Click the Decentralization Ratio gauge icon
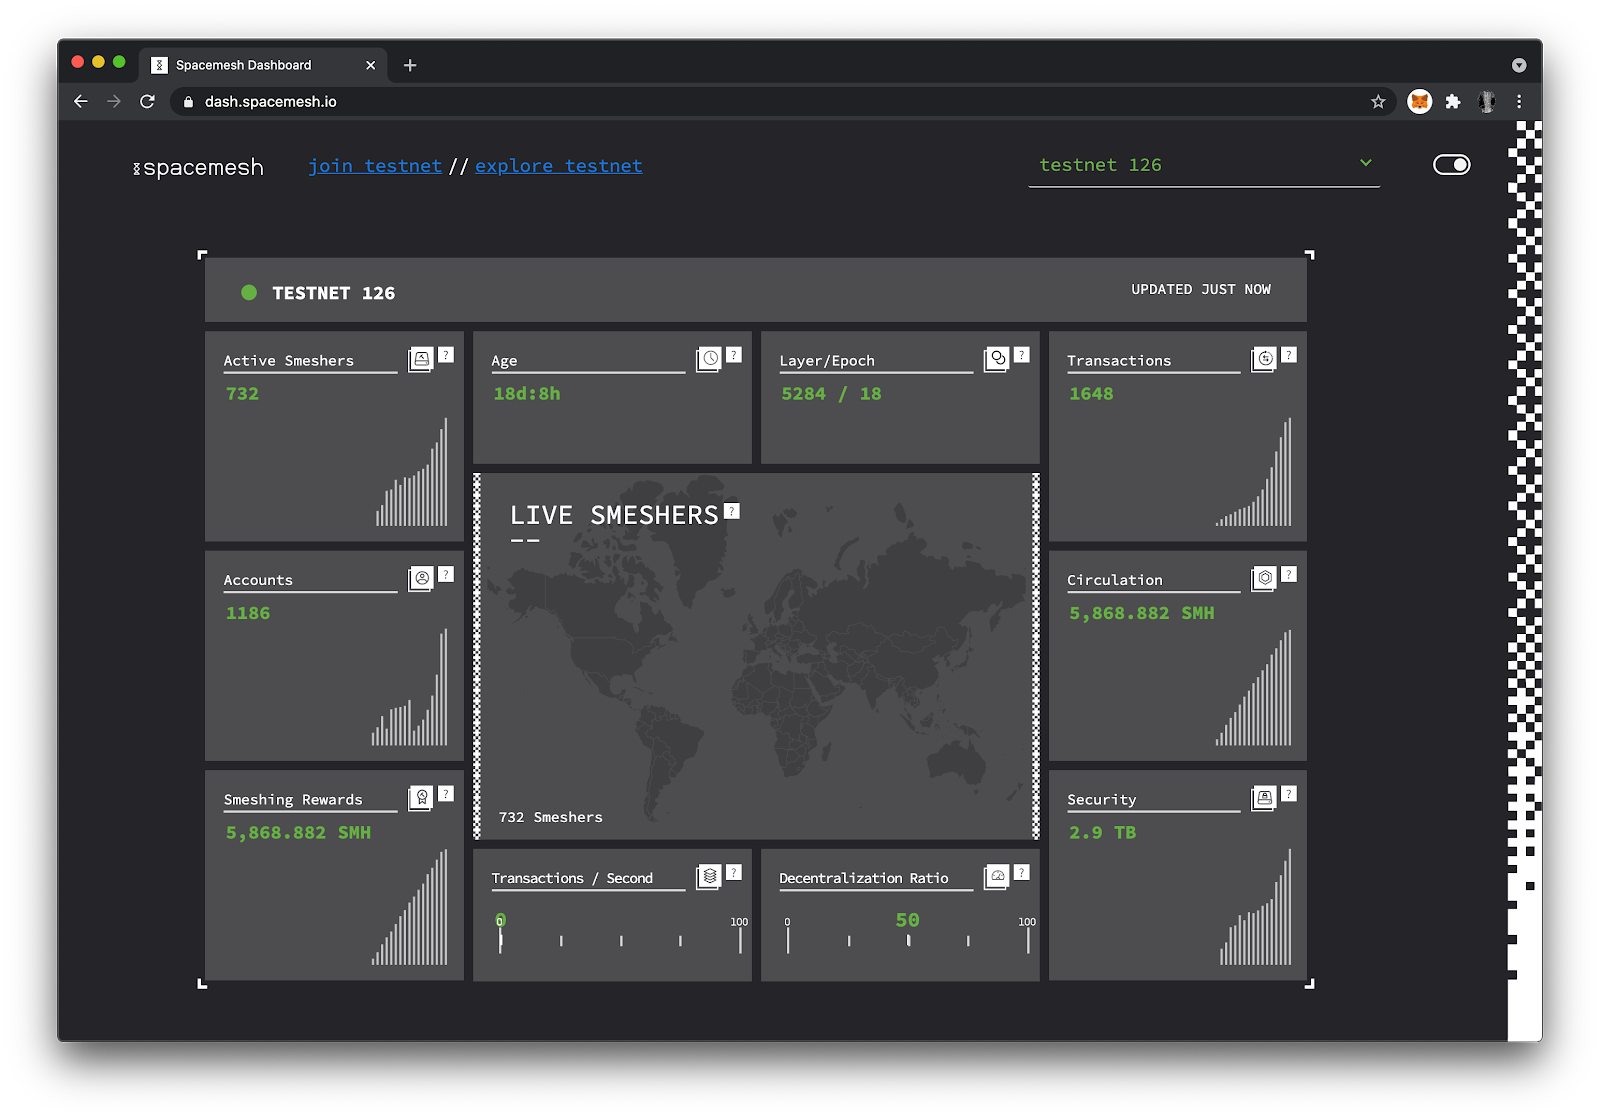 (x=997, y=877)
